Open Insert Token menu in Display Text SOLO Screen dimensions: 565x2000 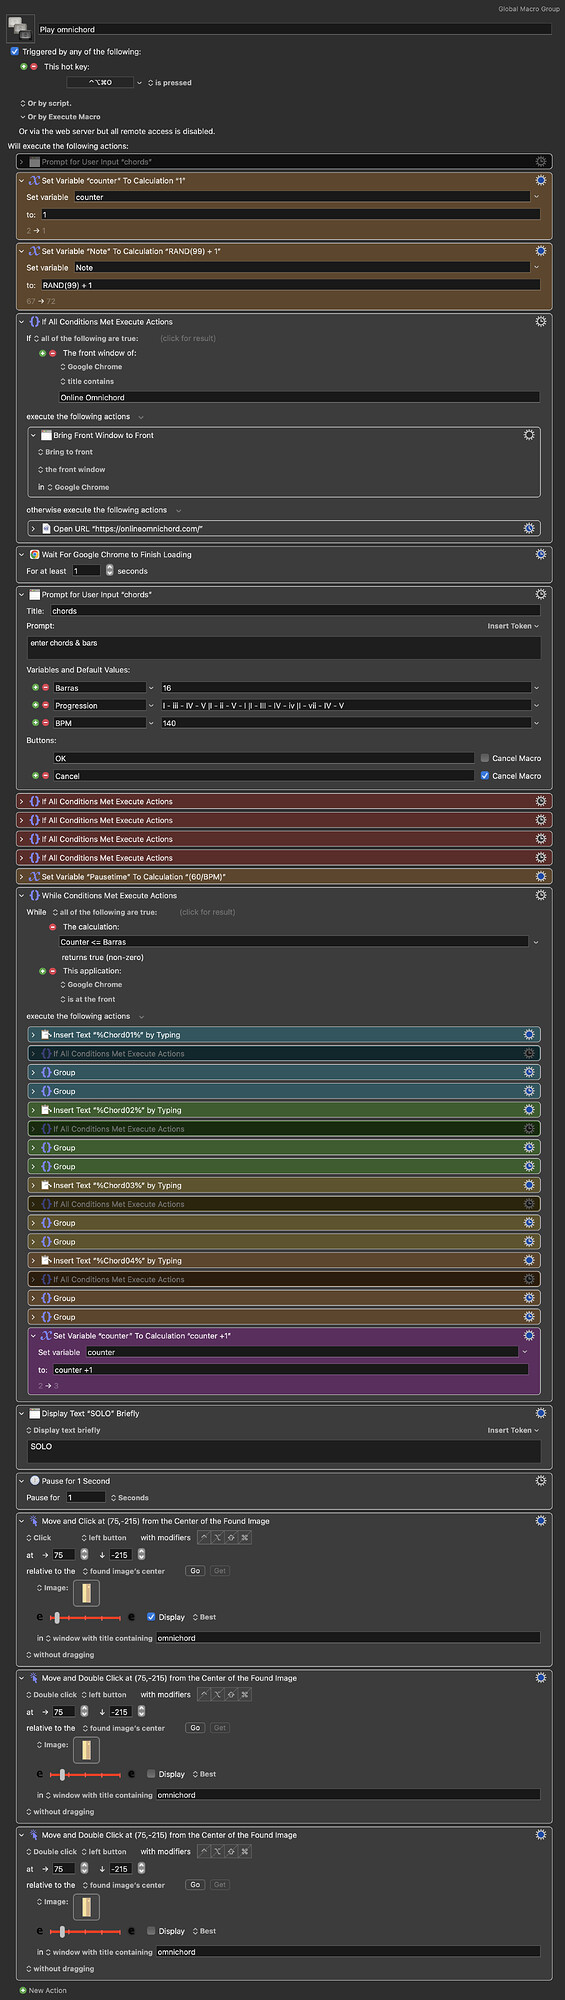[513, 1430]
